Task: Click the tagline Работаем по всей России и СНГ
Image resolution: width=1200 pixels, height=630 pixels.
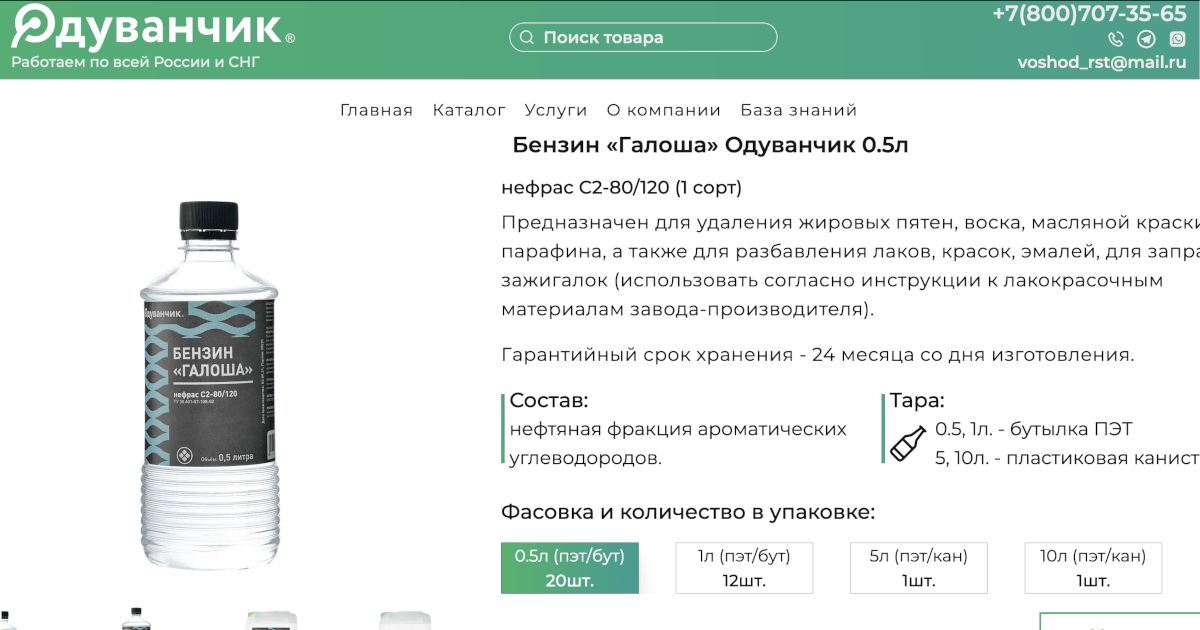Action: coord(135,62)
